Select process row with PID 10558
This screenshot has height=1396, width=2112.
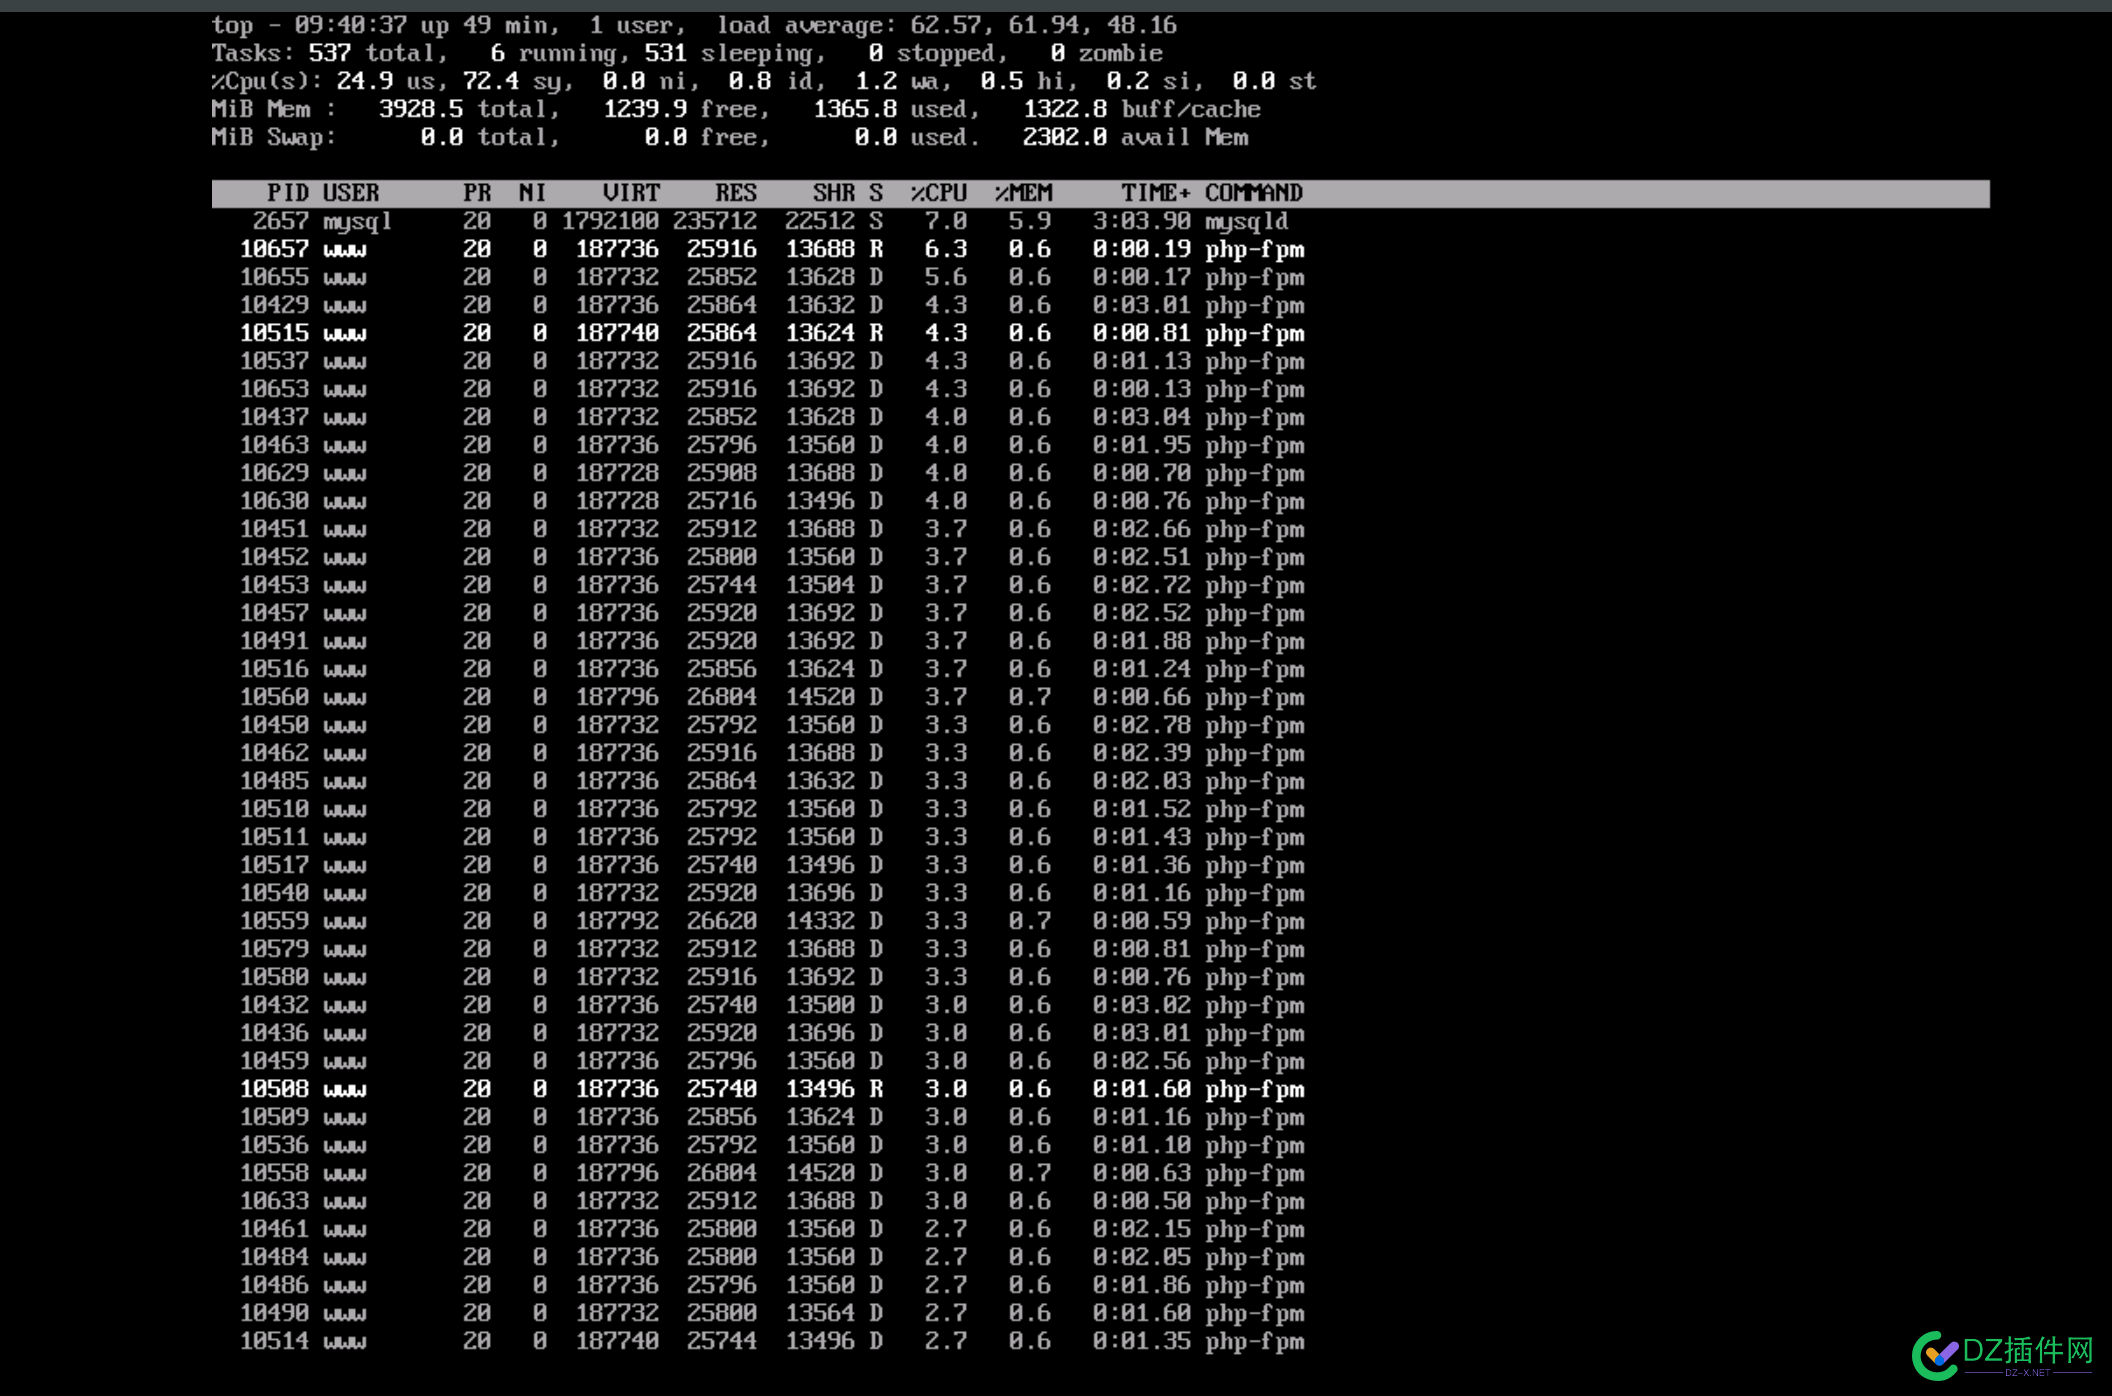coord(770,1173)
